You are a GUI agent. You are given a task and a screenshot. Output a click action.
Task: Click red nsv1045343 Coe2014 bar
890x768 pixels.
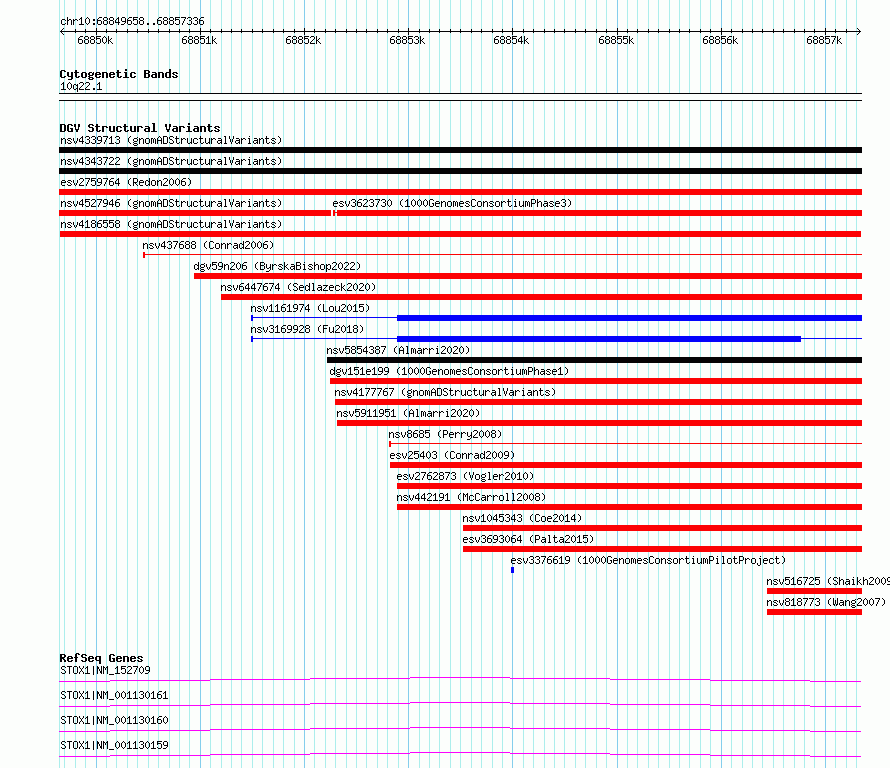[662, 528]
